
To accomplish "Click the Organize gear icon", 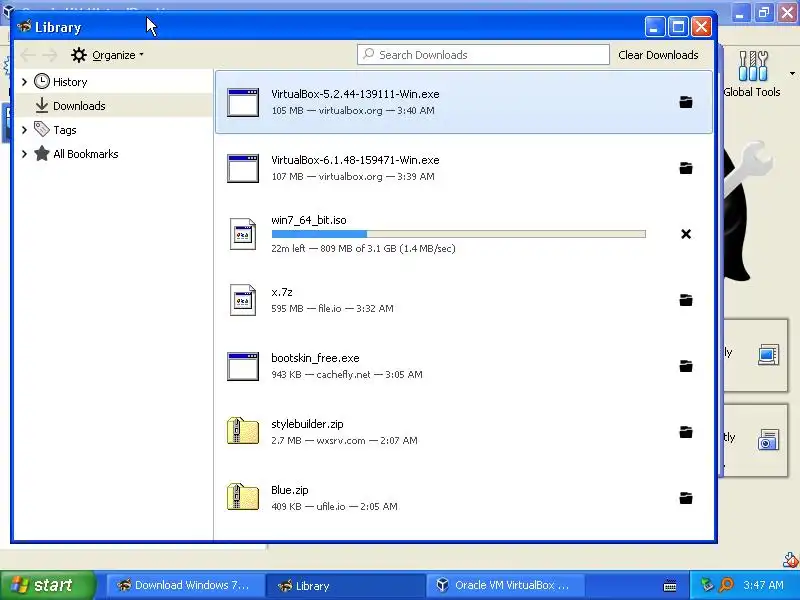I will 79,55.
